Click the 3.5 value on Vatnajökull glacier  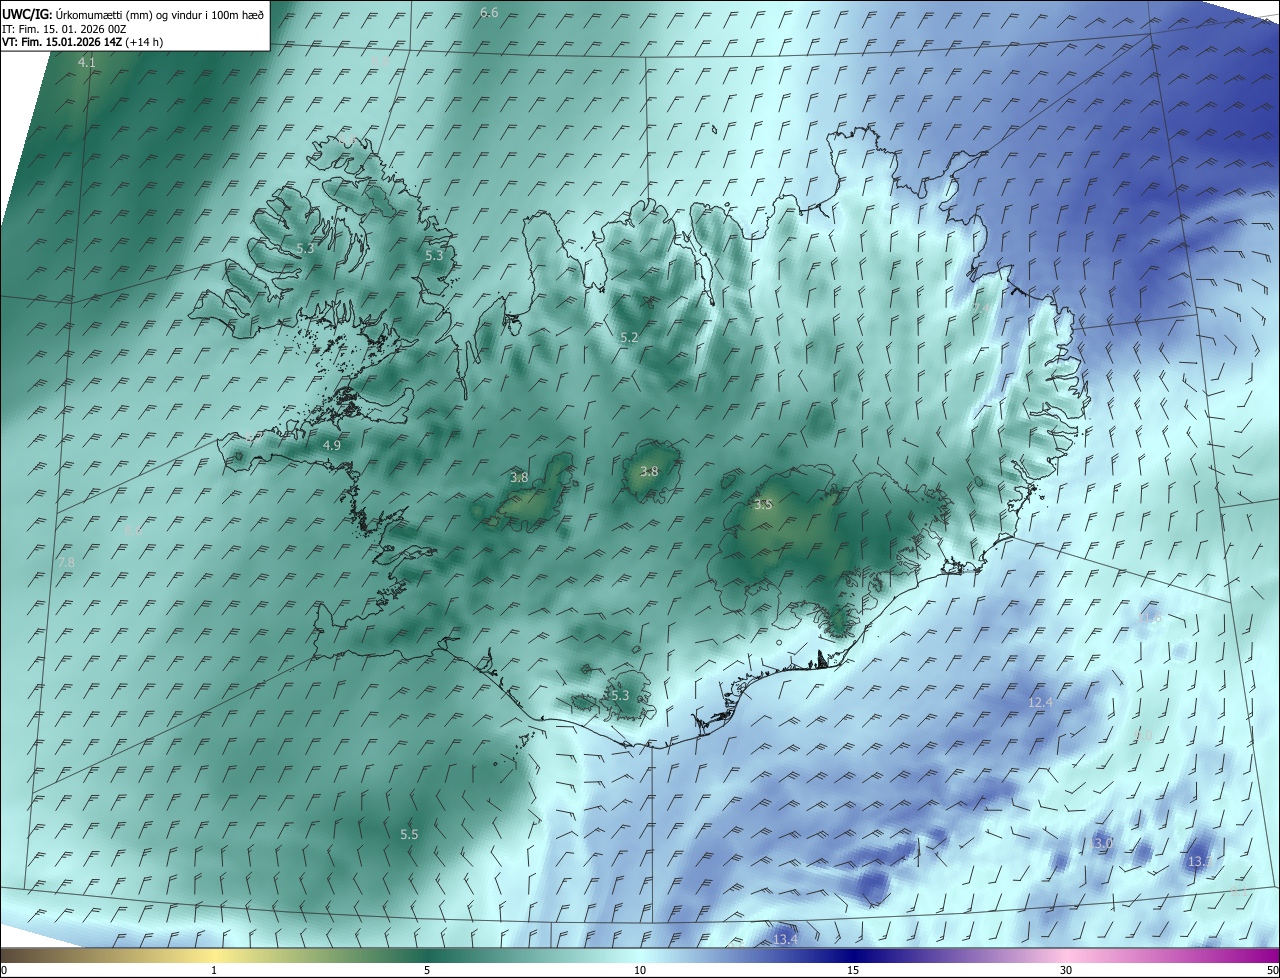(x=763, y=504)
